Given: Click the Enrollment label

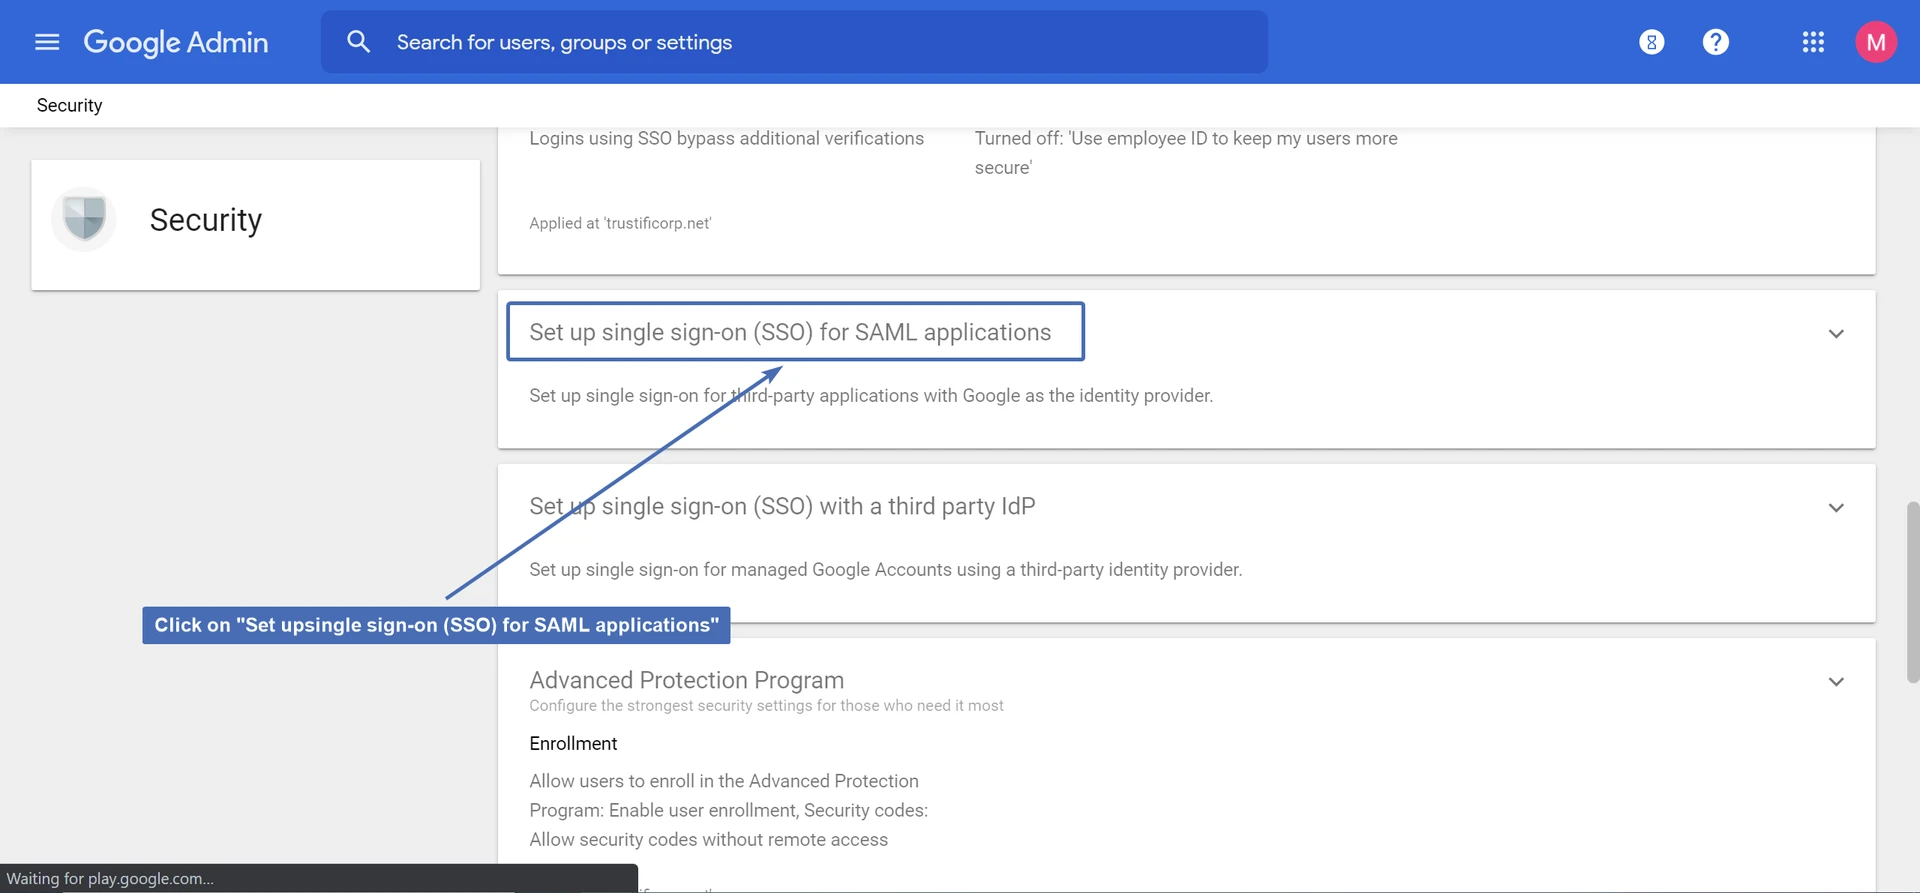Looking at the screenshot, I should pyautogui.click(x=573, y=743).
